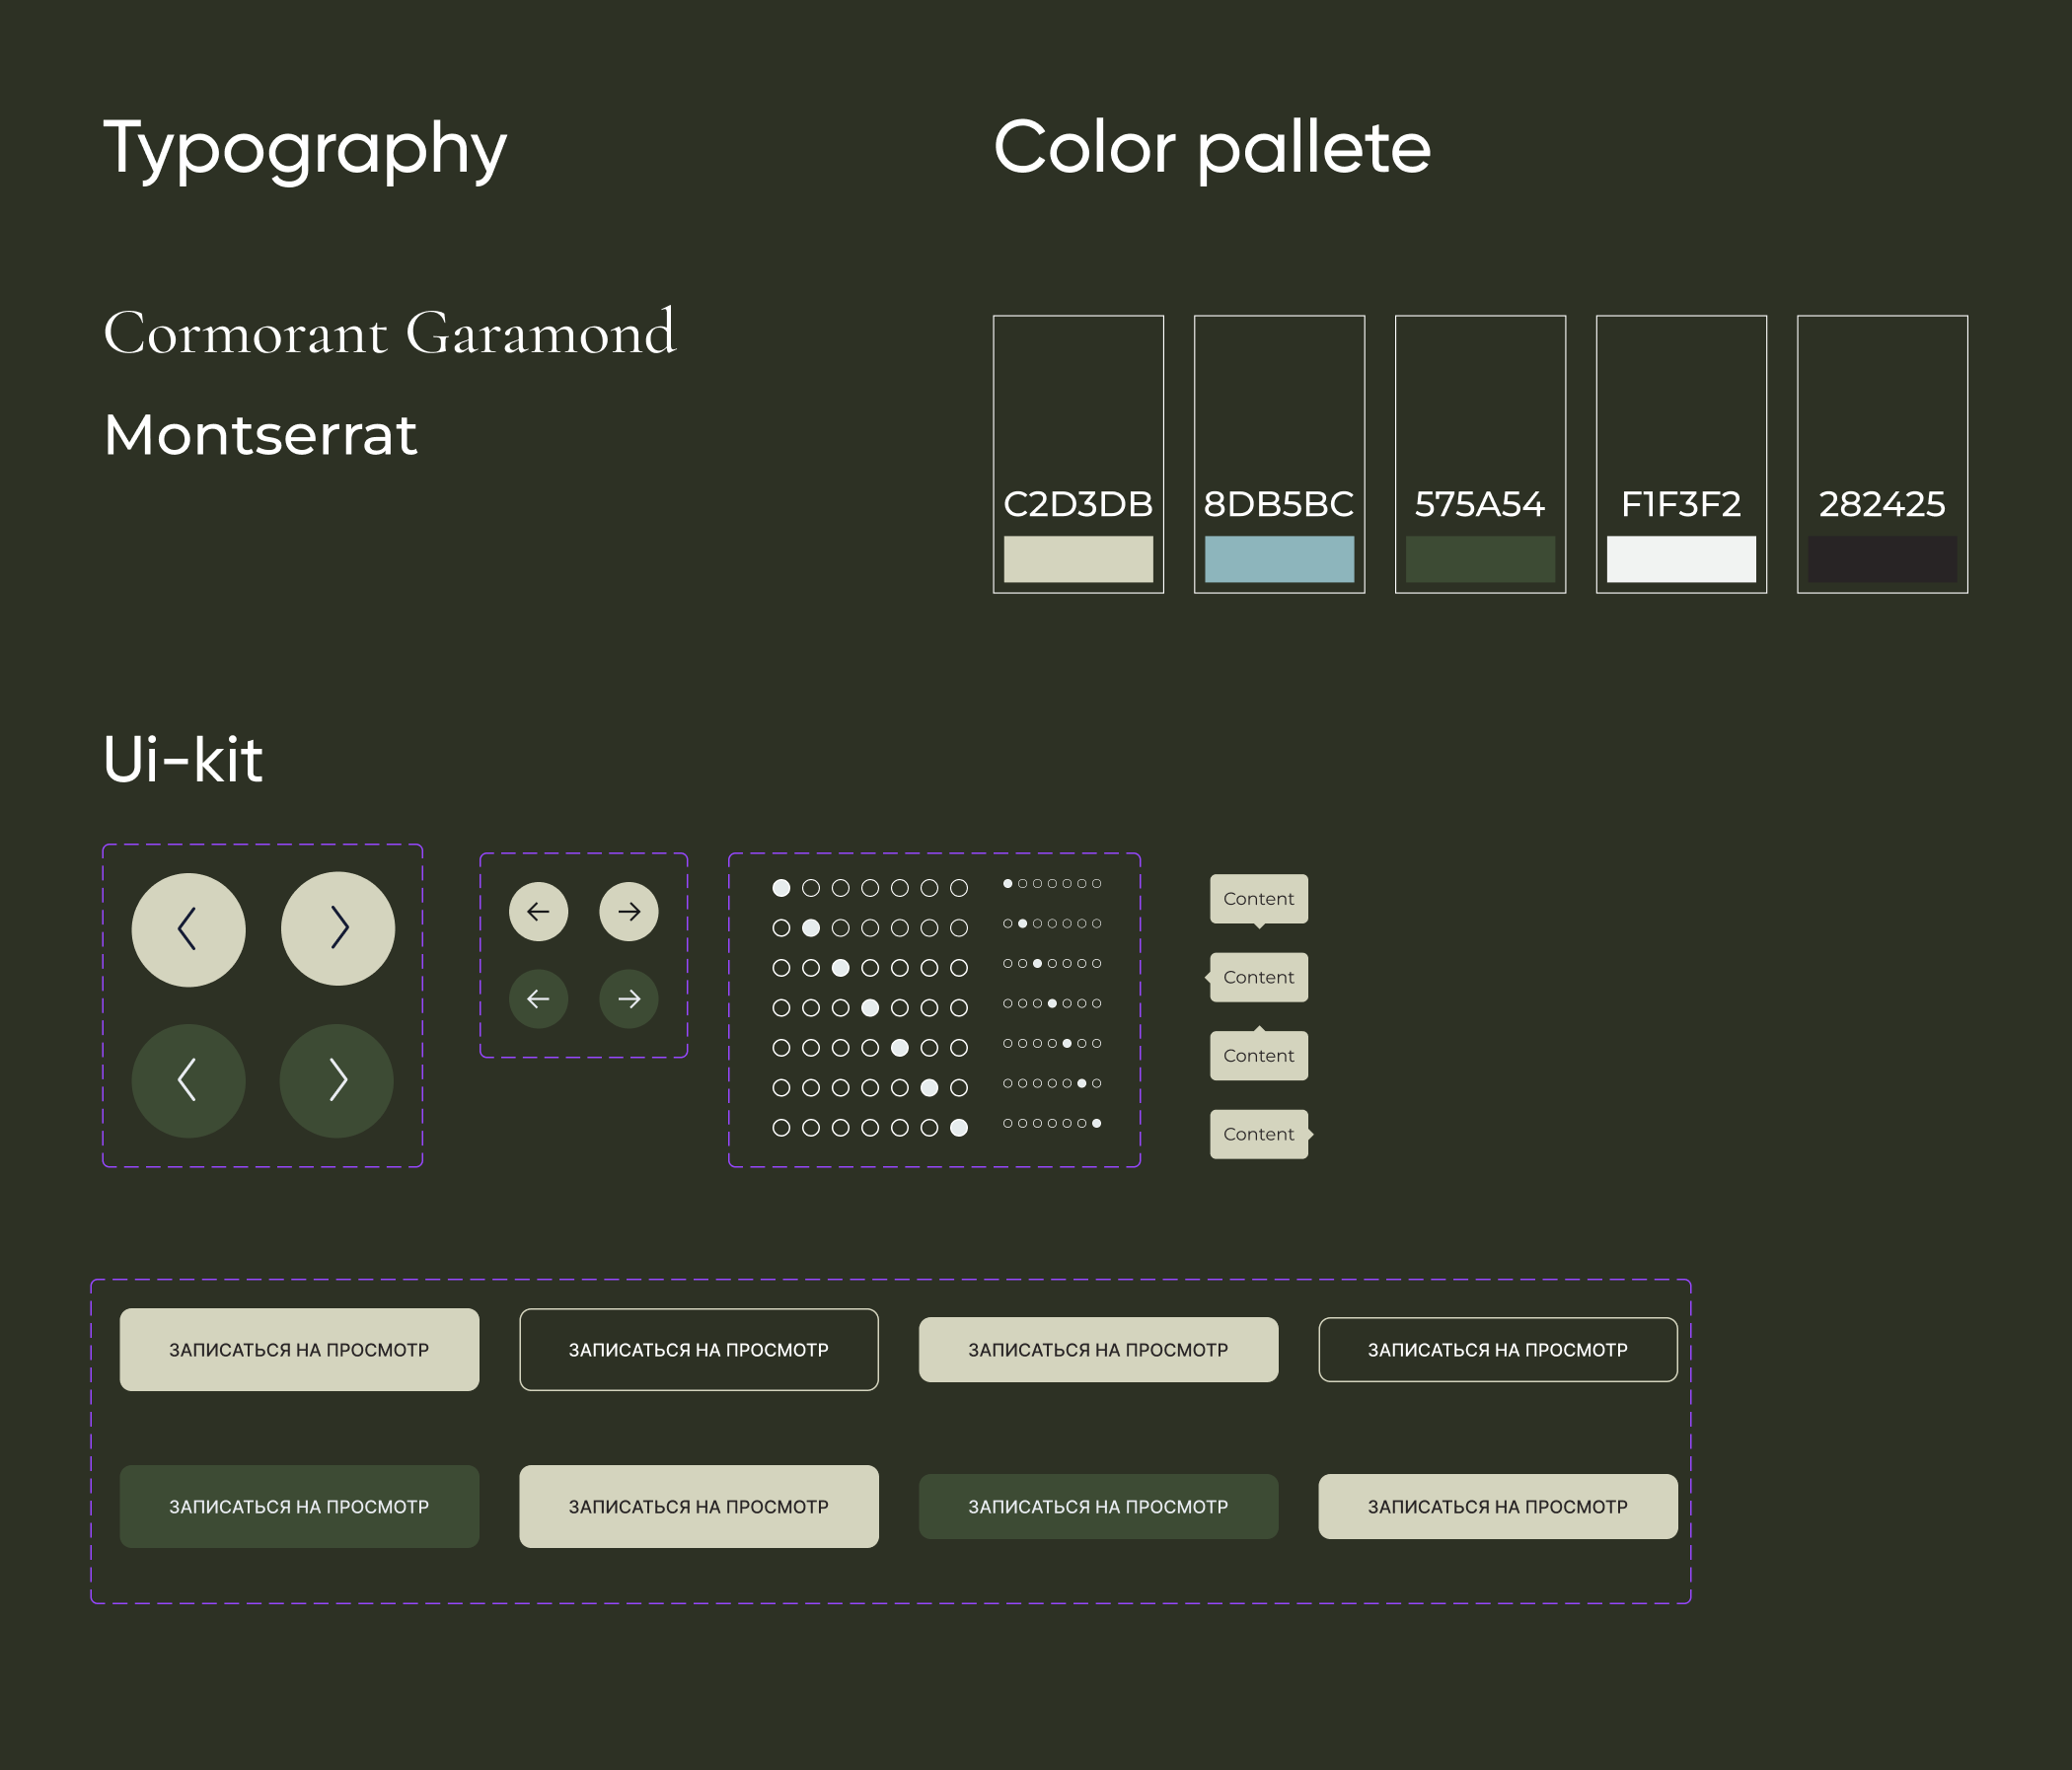Click the small green left arrow button

point(538,999)
